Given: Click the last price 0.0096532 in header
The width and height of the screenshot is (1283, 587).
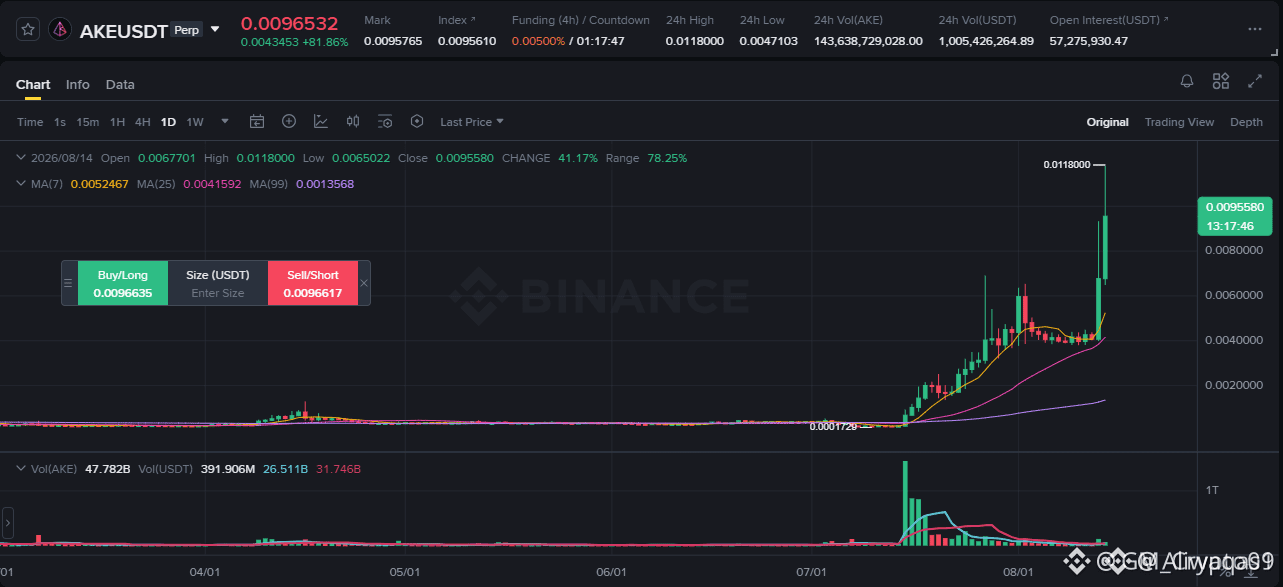Looking at the screenshot, I should 290,23.
